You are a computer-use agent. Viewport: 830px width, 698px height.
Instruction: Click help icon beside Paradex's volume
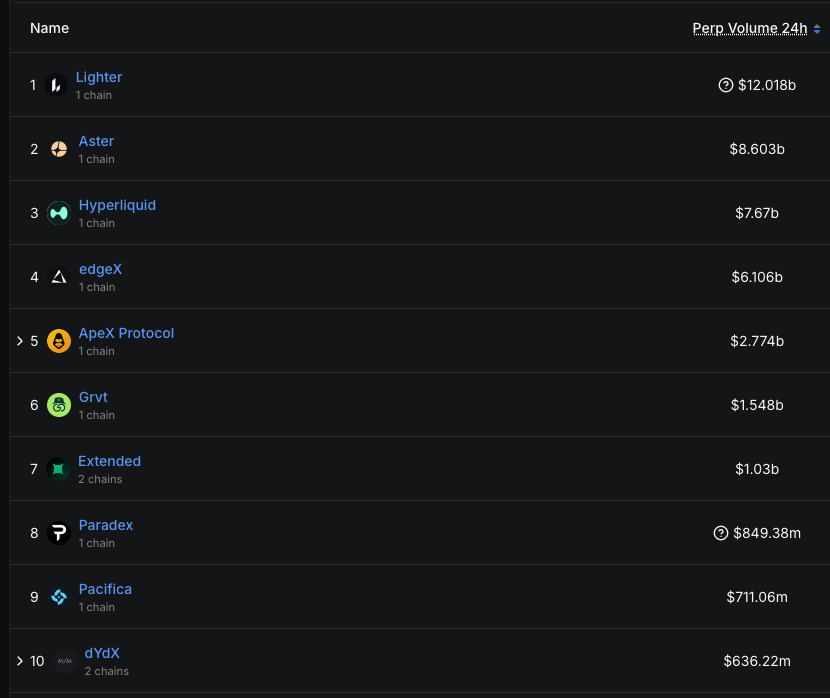click(721, 533)
